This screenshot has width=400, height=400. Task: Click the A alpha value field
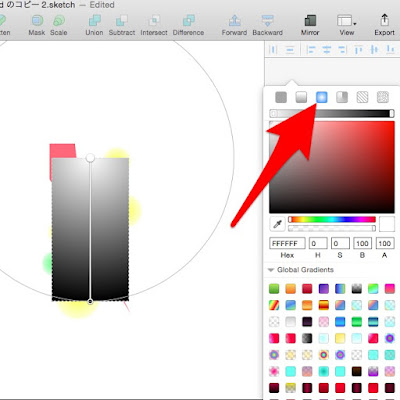385,243
